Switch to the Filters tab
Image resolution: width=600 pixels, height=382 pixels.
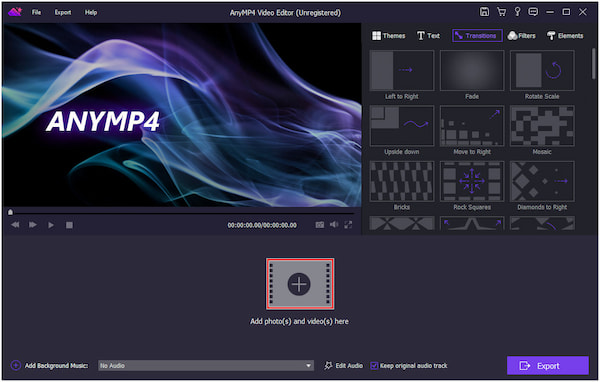[x=521, y=36]
